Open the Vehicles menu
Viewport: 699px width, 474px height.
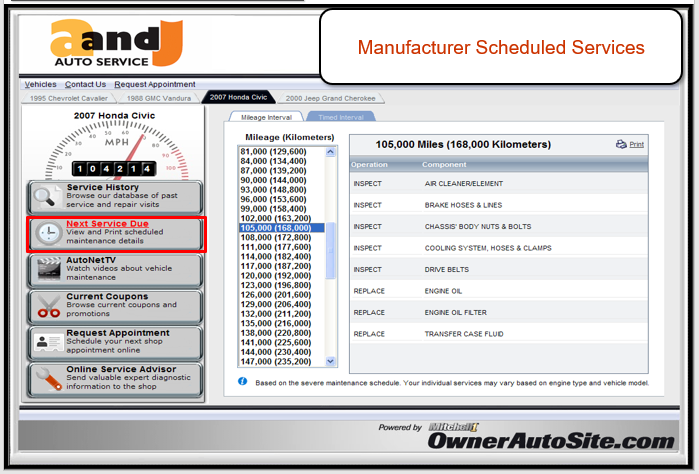pos(41,84)
